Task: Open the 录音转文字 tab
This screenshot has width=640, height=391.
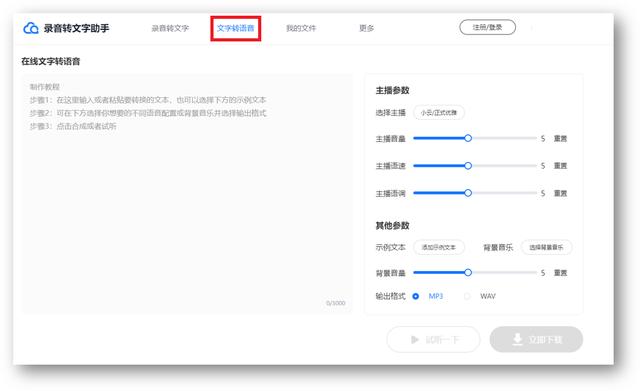Action: [x=170, y=28]
